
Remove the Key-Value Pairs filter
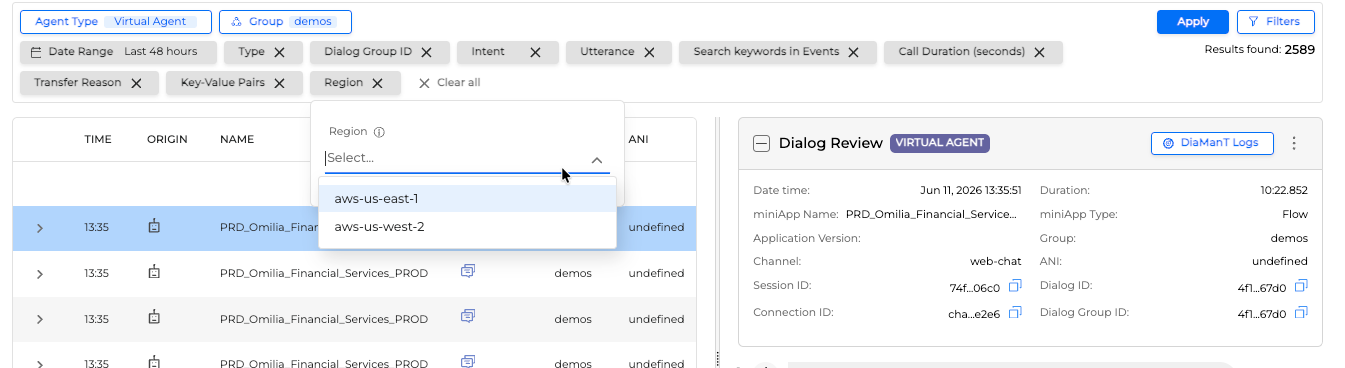point(280,83)
